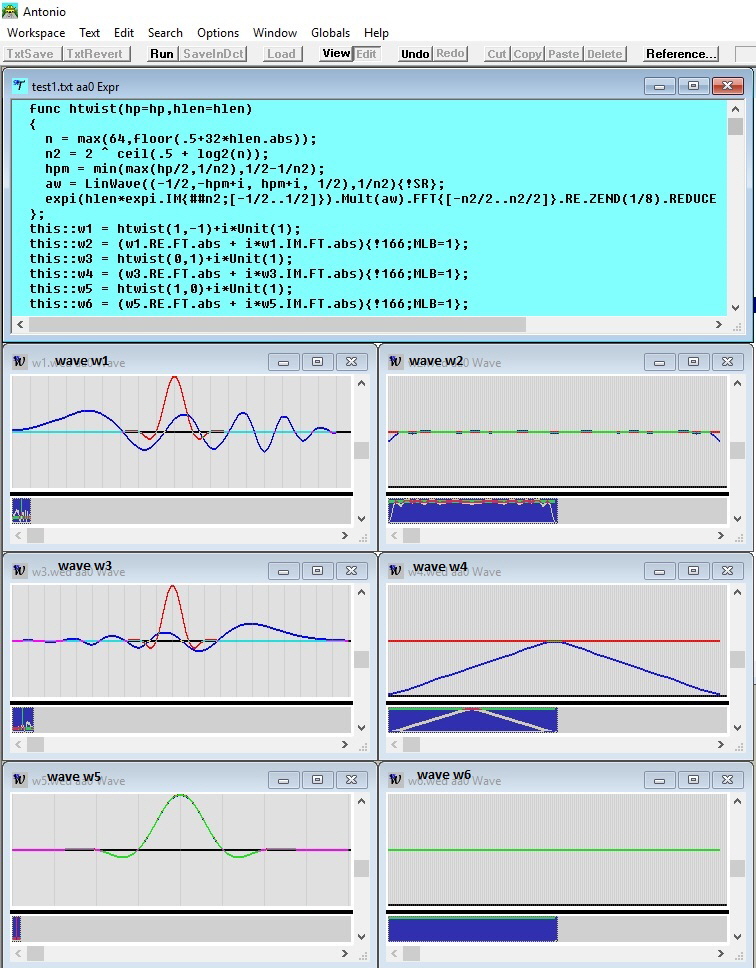This screenshot has width=756, height=968.
Task: Click the wave w4 vertical scrollbar slider thumb
Action: [738, 659]
